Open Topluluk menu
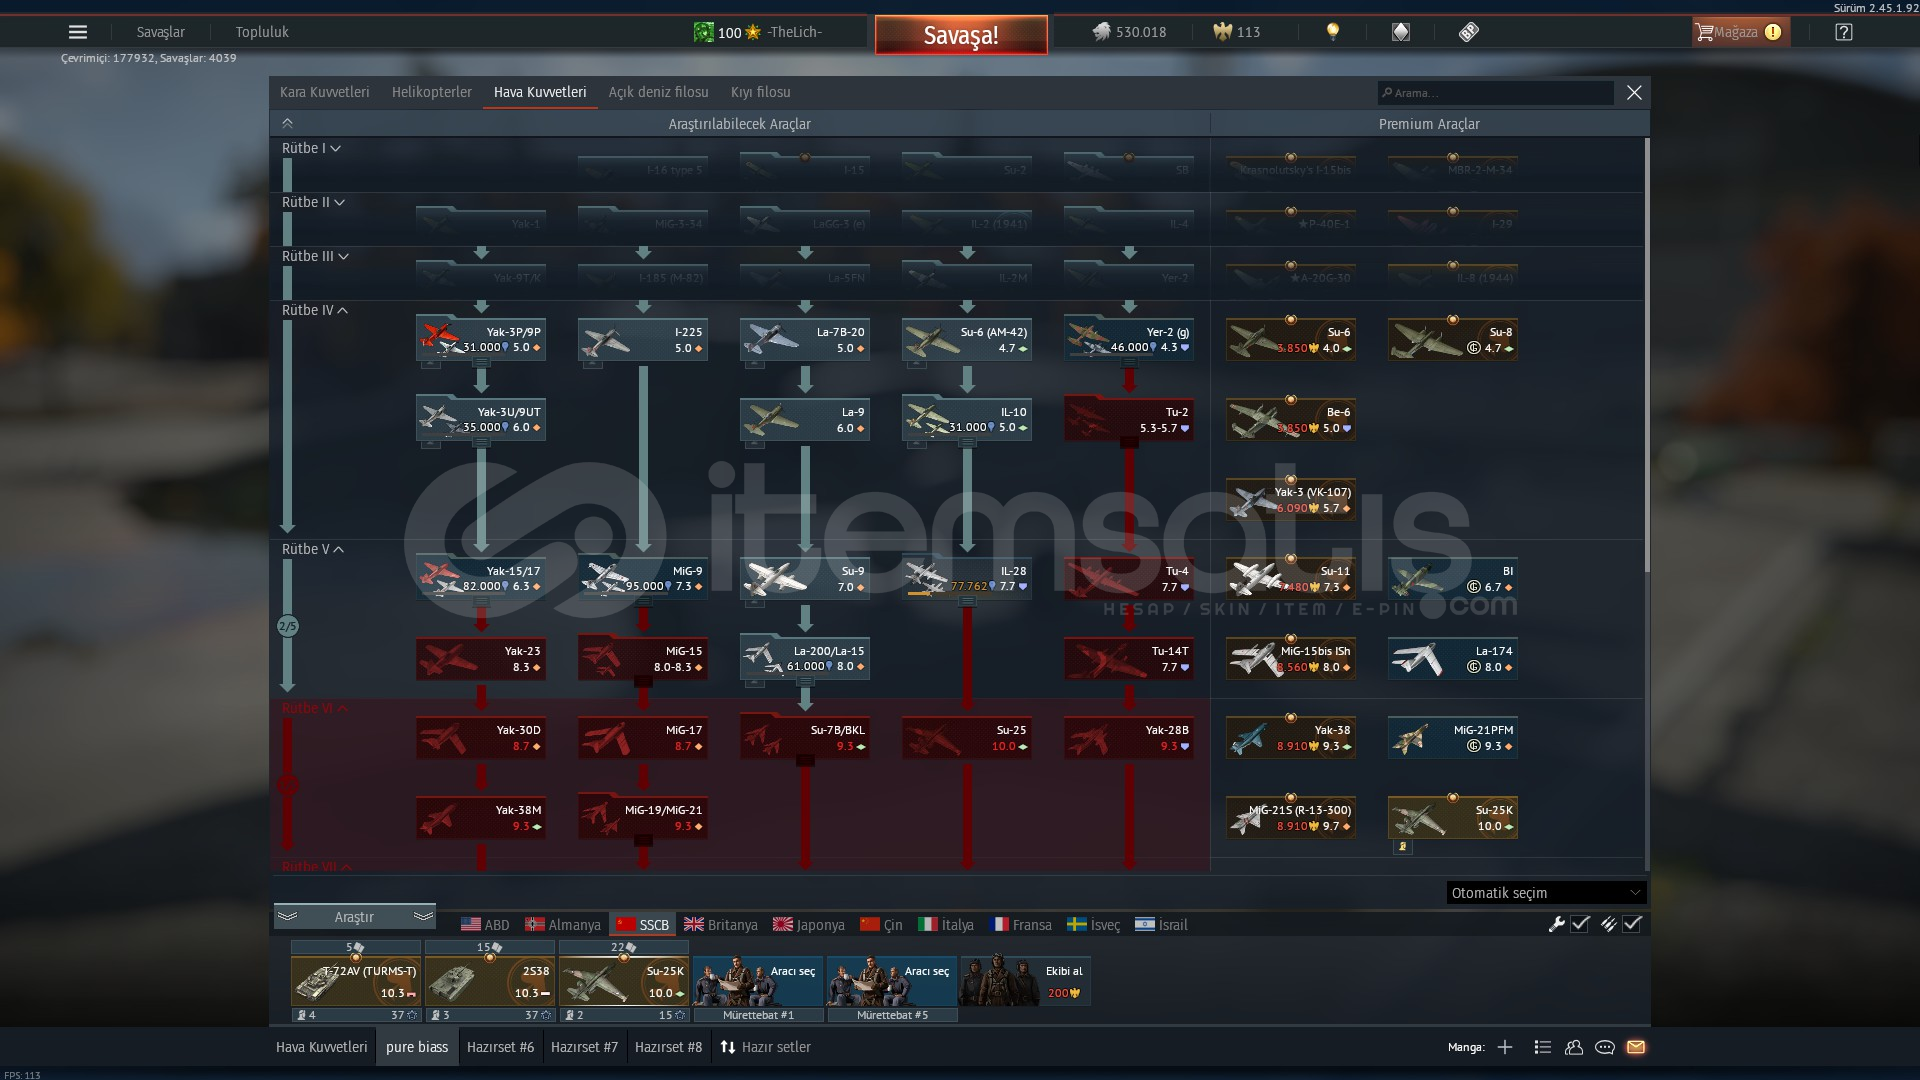1920x1080 pixels. click(262, 32)
